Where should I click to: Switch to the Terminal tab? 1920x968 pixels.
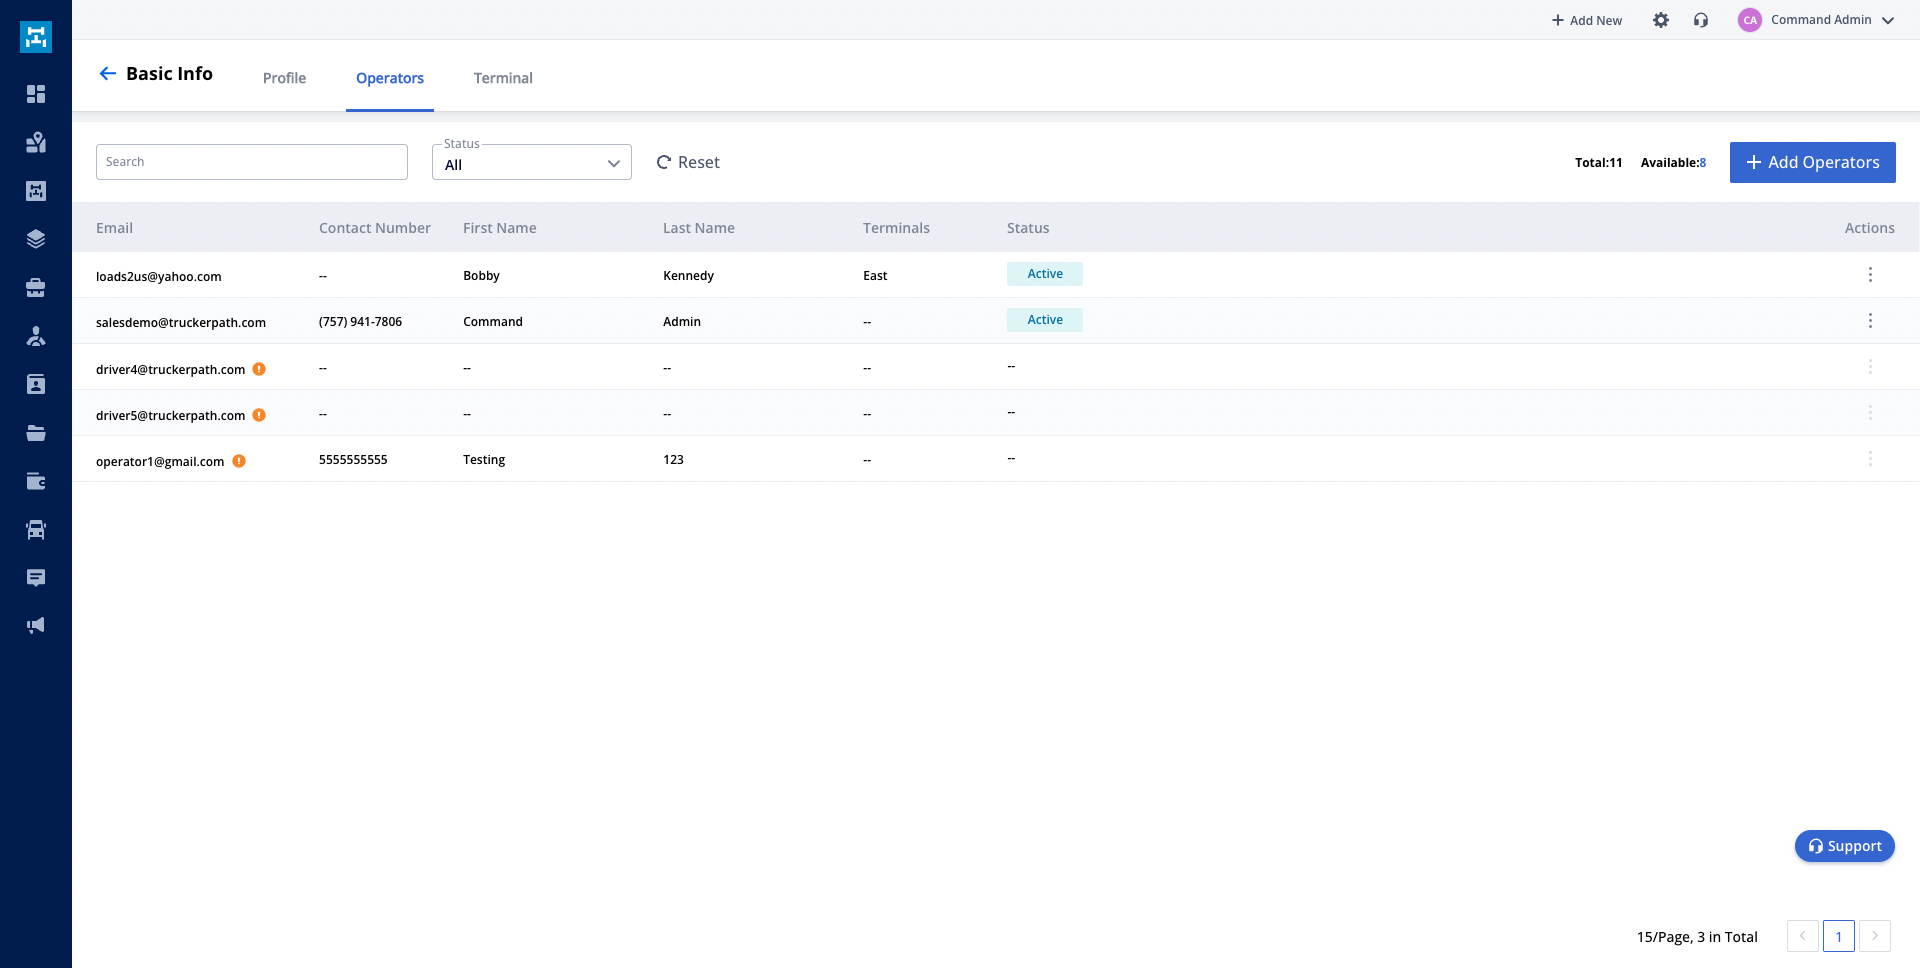tap(503, 78)
